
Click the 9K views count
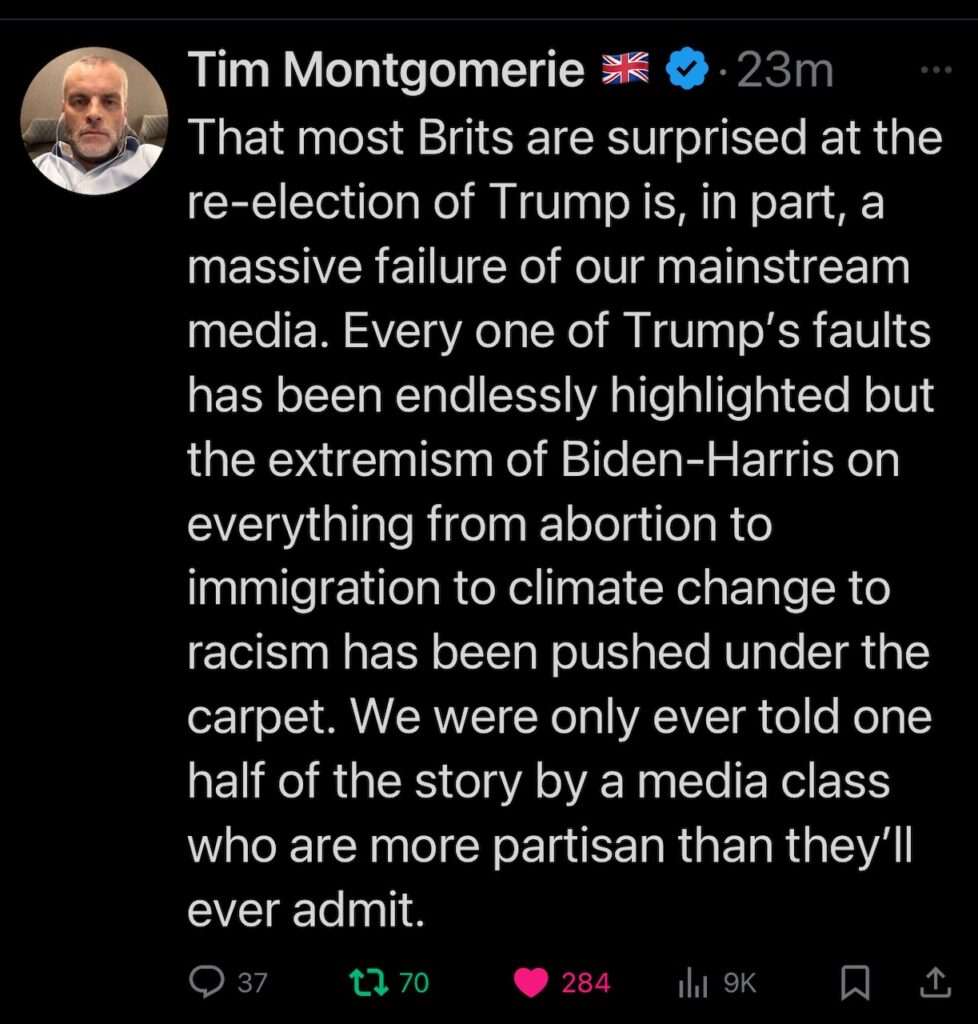tap(740, 983)
